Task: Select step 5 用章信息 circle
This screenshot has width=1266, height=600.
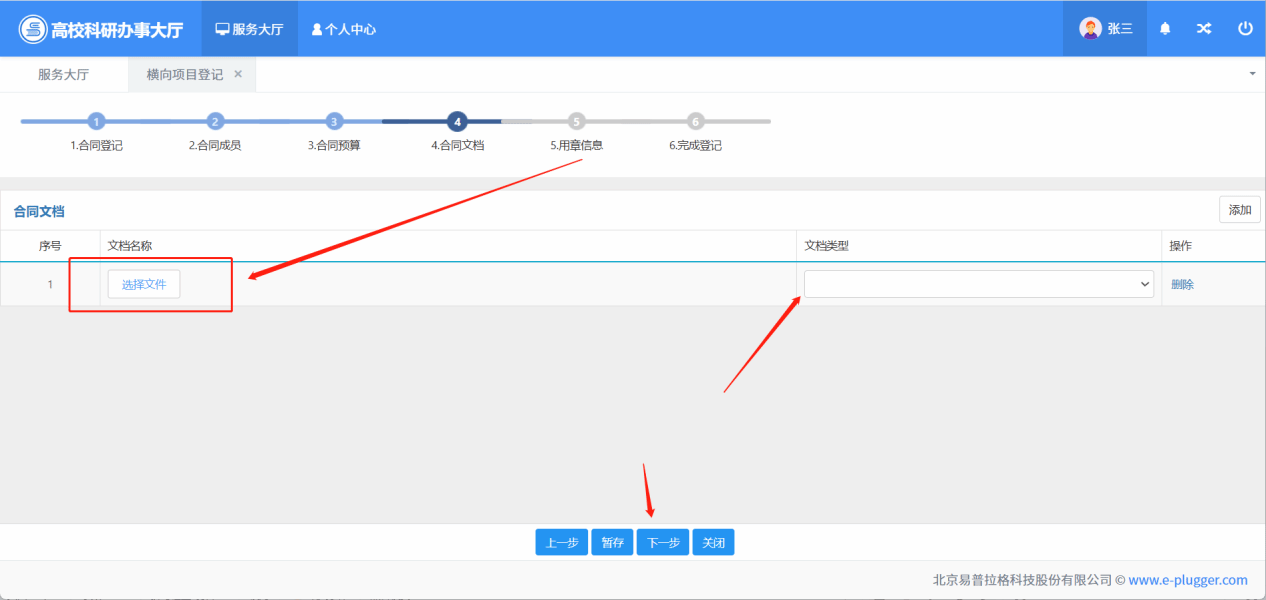Action: point(576,122)
